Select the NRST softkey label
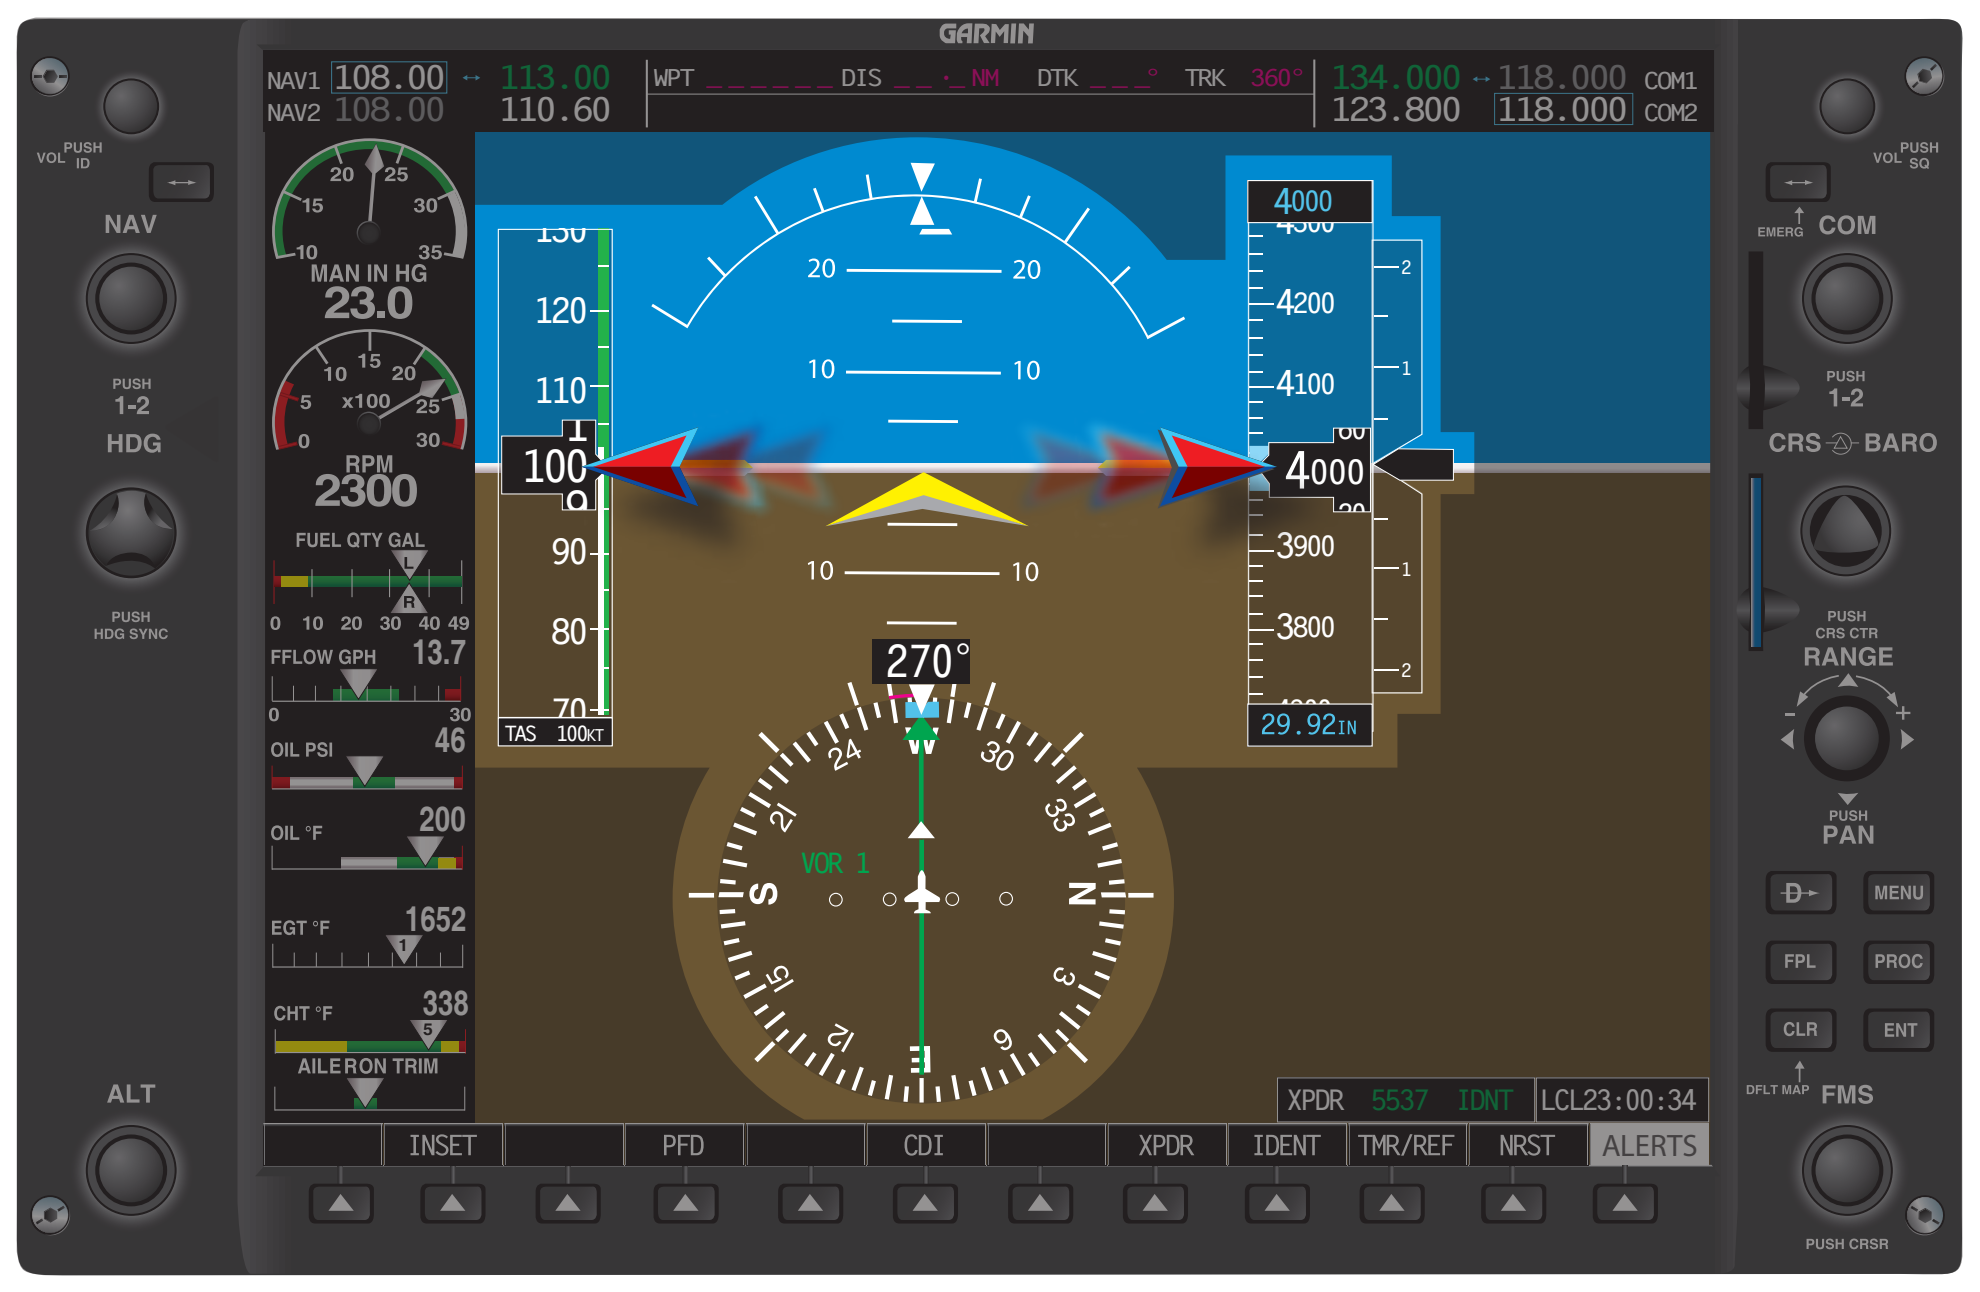This screenshot has height=1292, width=1980. 1526,1145
